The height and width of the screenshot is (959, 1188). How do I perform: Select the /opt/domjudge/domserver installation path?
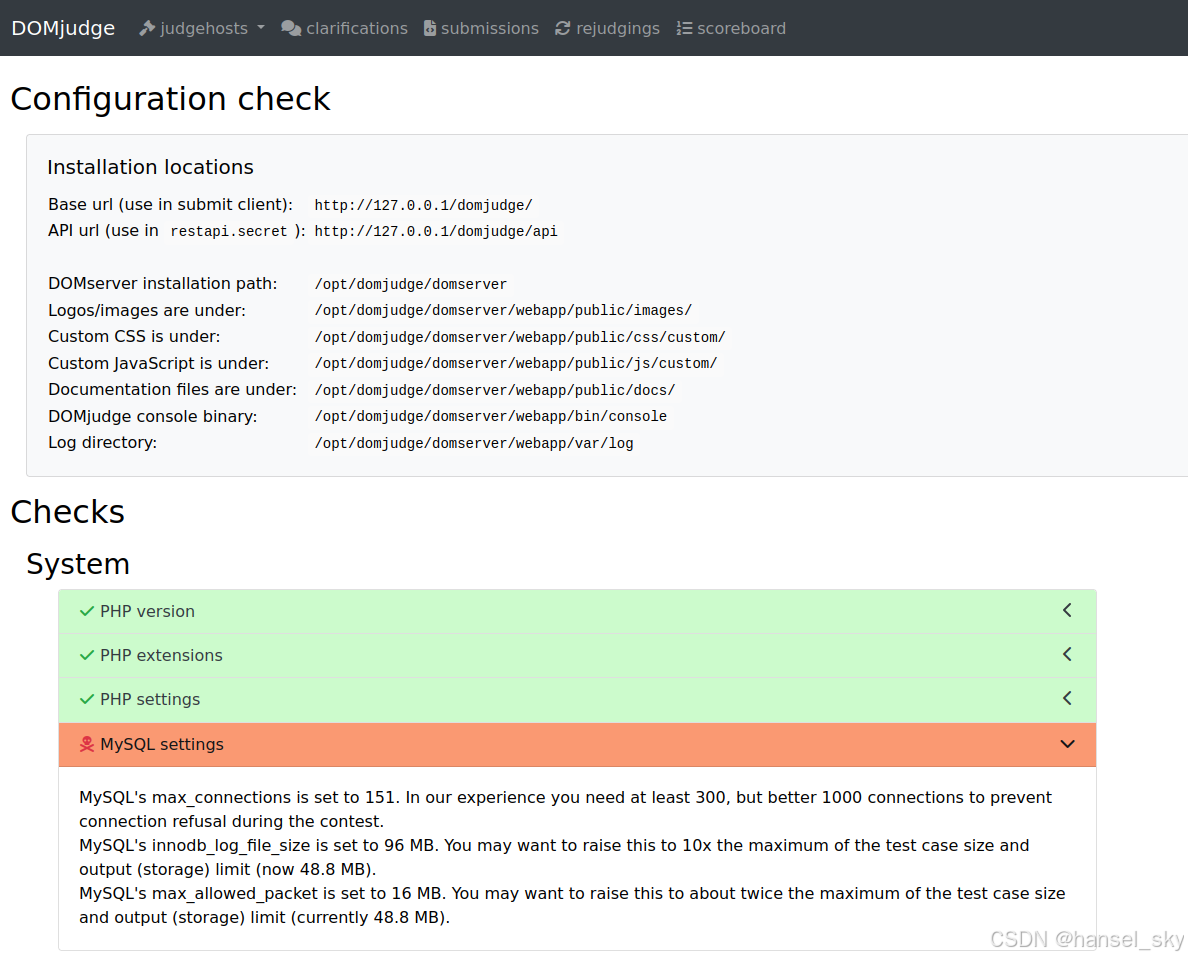[x=411, y=284]
